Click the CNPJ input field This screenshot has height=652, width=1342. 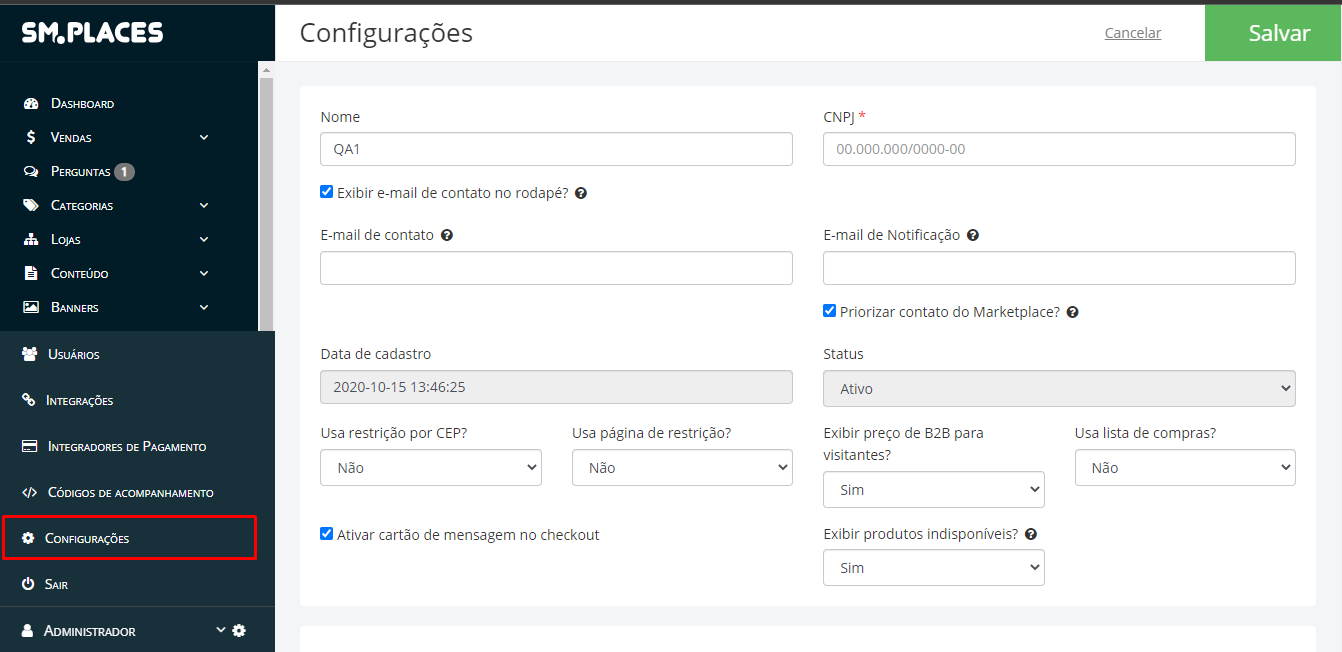tap(1059, 149)
